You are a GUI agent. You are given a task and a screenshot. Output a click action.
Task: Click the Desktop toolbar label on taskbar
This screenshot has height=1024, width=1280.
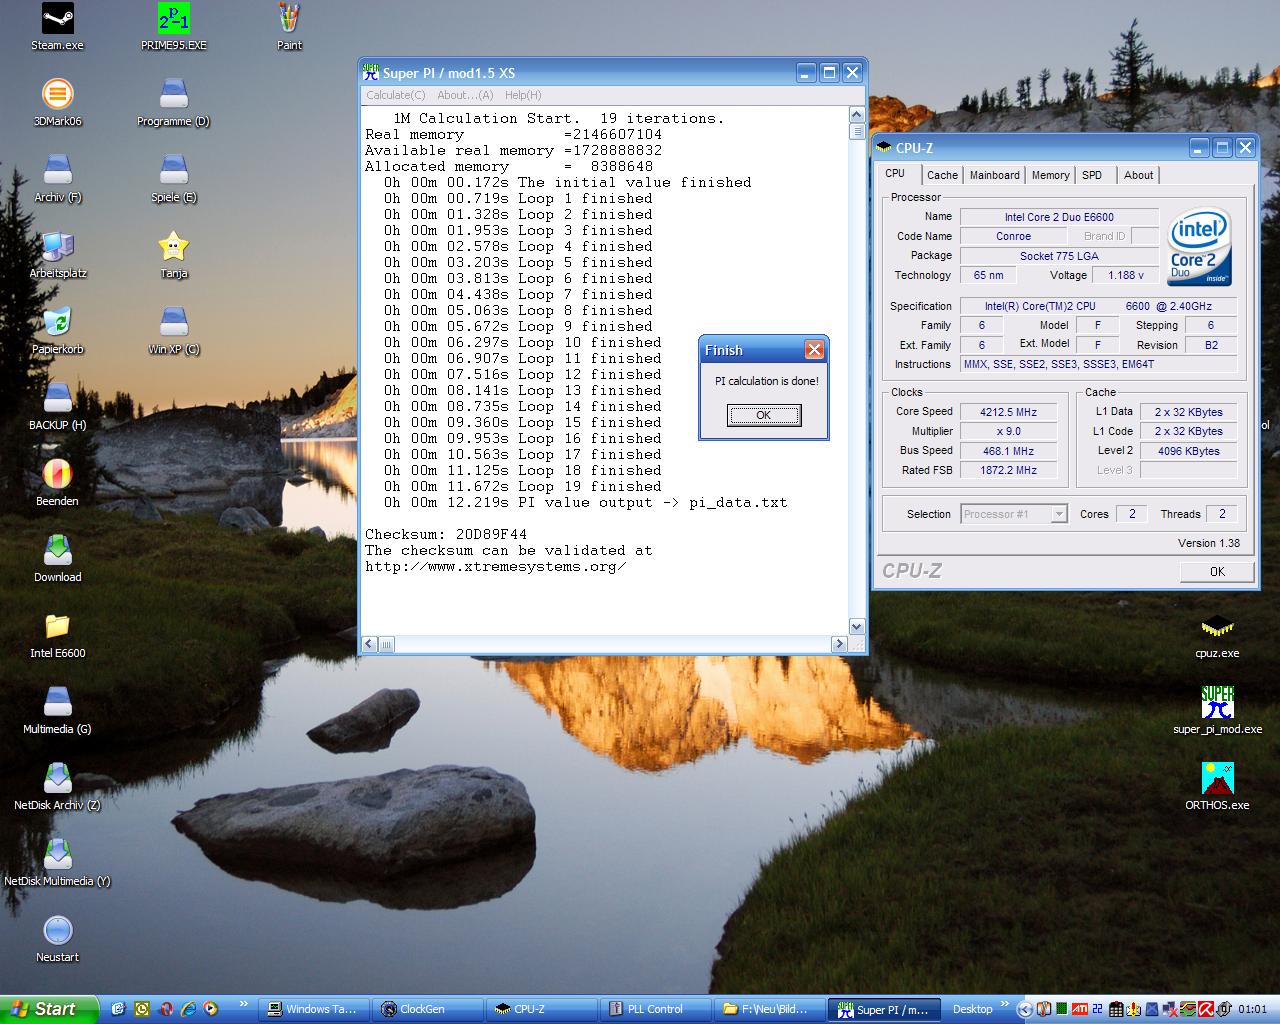[x=972, y=1009]
